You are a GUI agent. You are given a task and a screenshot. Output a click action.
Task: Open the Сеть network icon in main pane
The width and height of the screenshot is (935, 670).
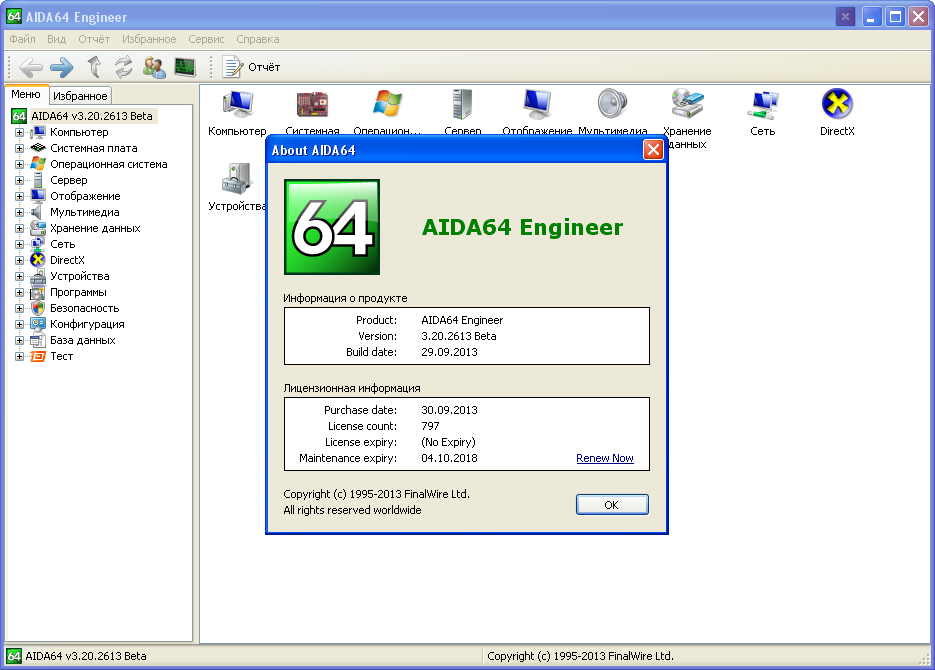(762, 112)
